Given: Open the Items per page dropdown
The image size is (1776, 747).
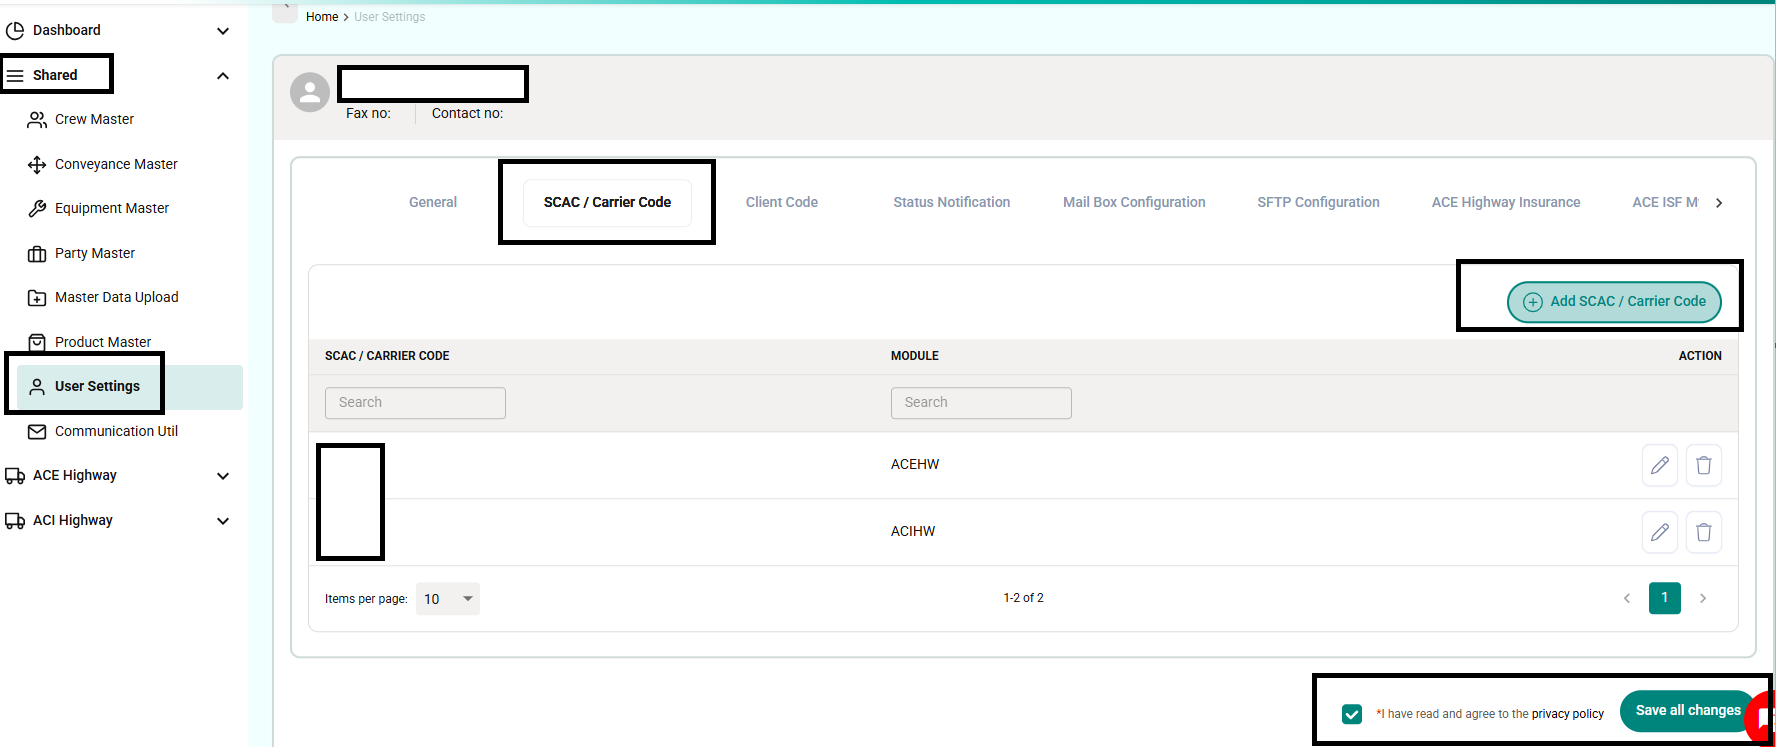Looking at the screenshot, I should [x=447, y=599].
